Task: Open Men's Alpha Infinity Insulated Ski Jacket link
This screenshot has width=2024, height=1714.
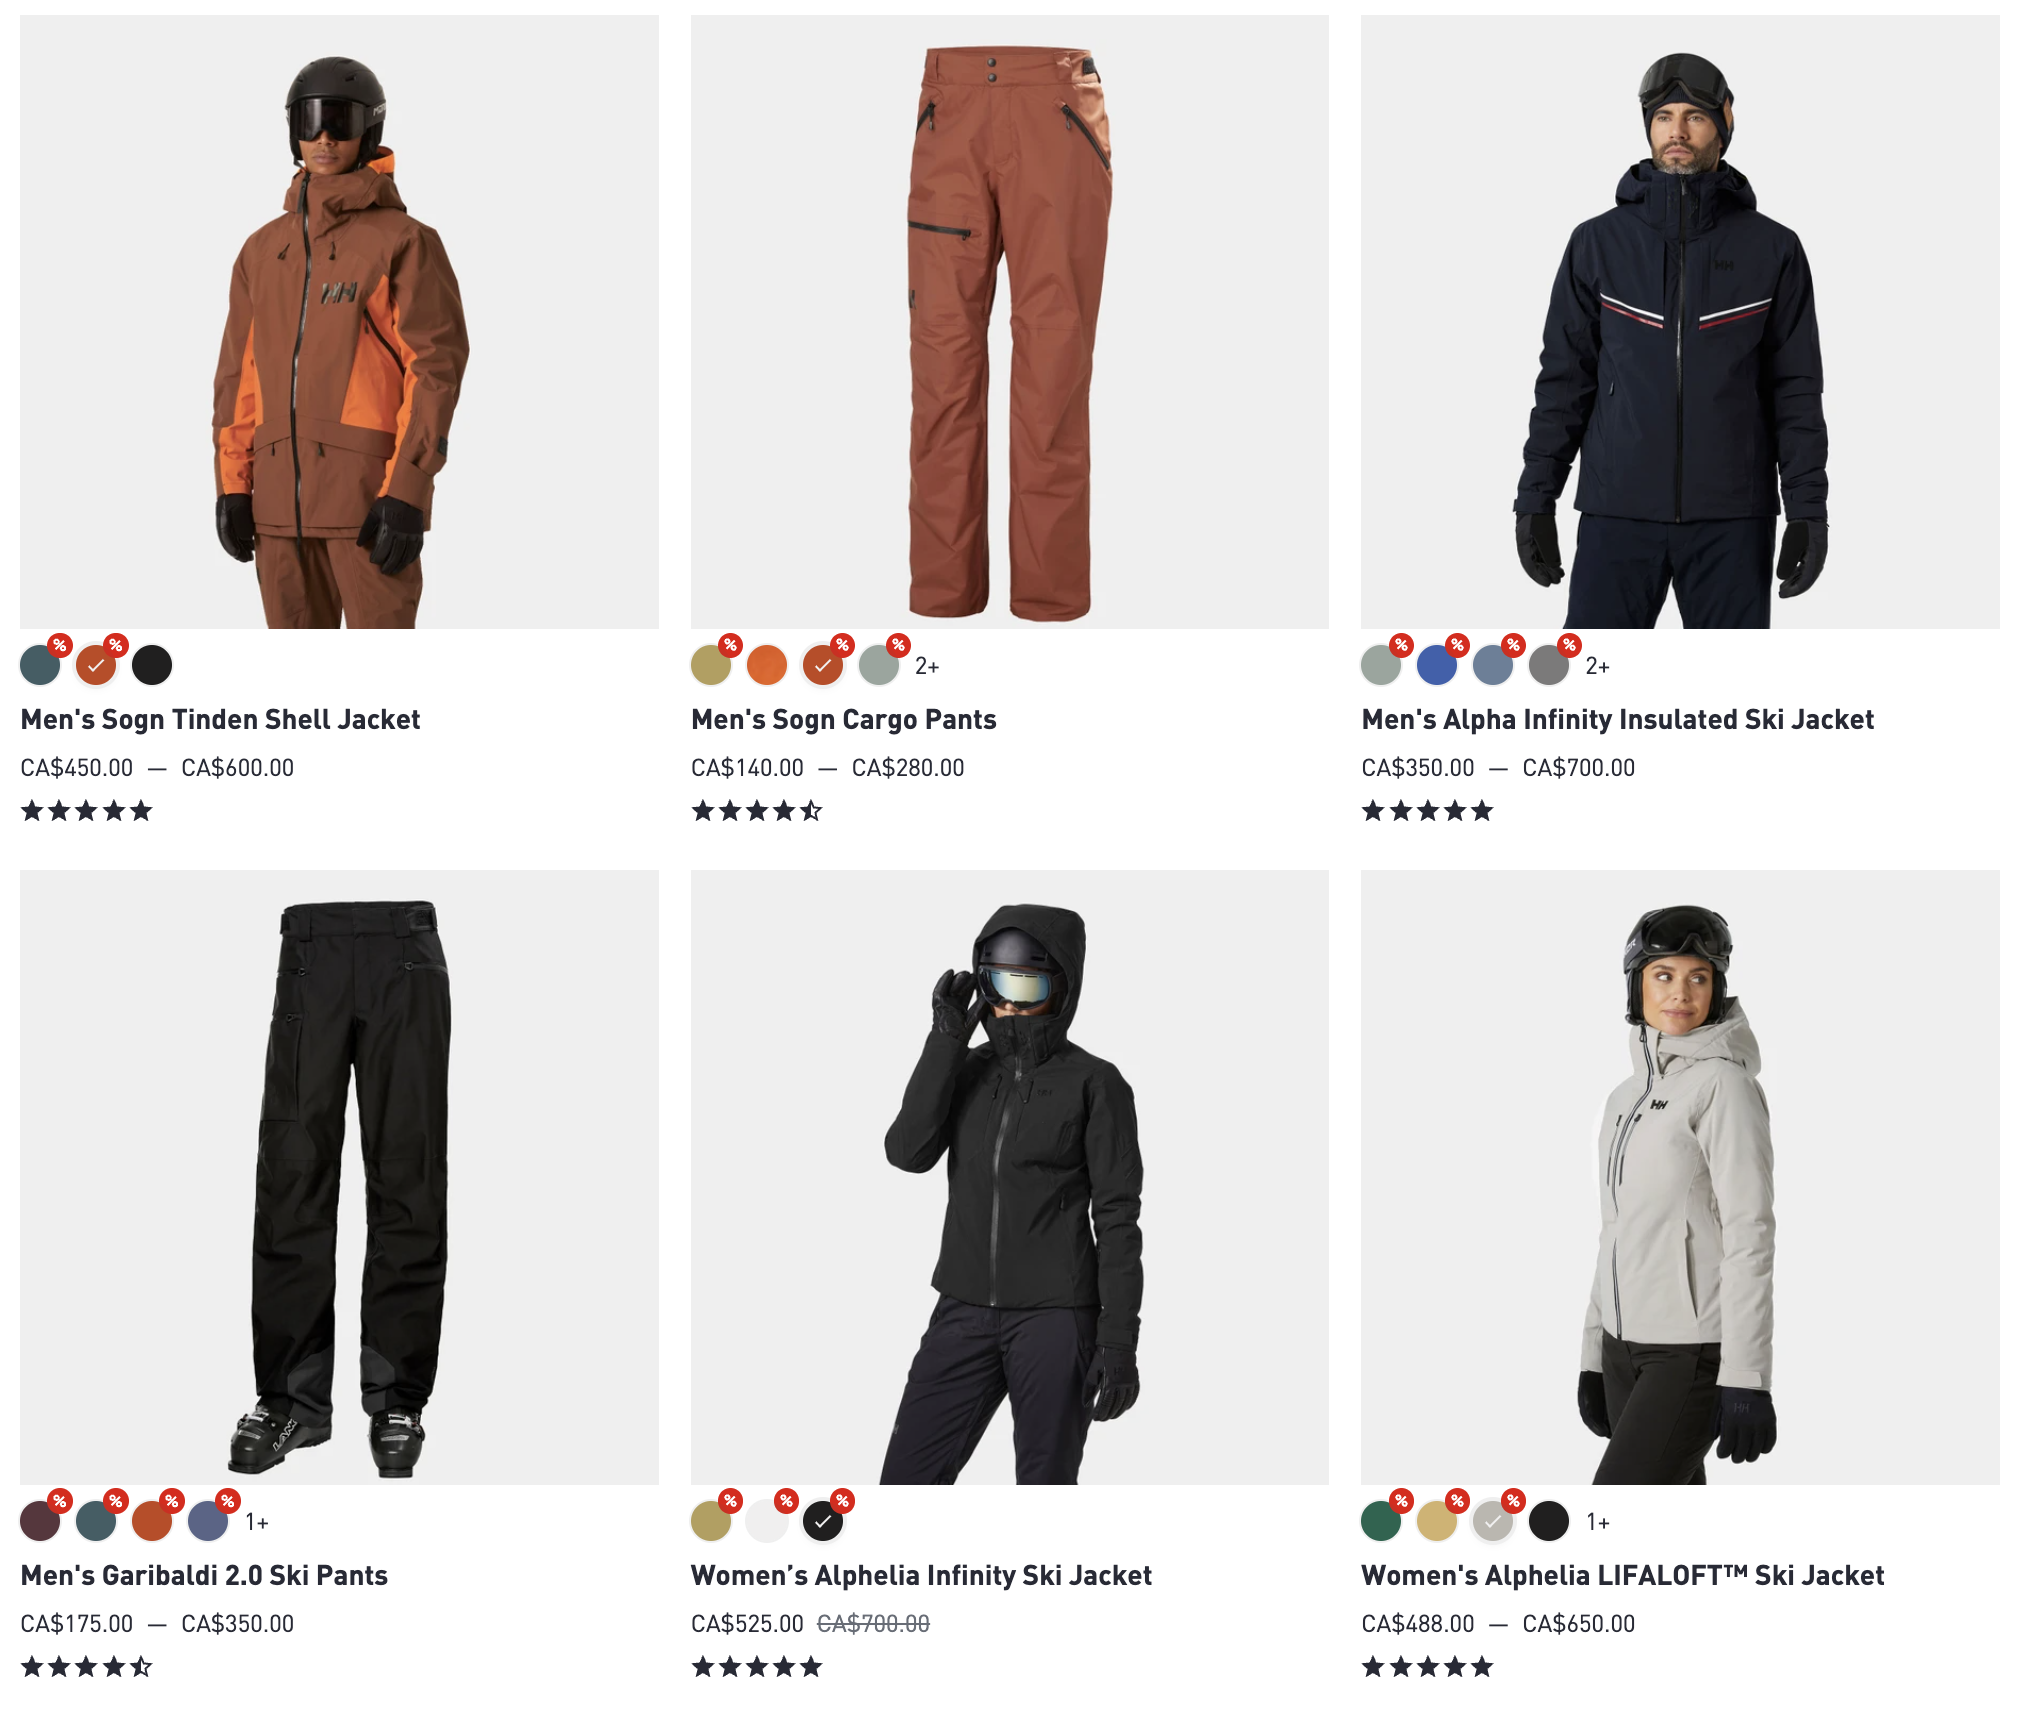Action: point(1617,720)
